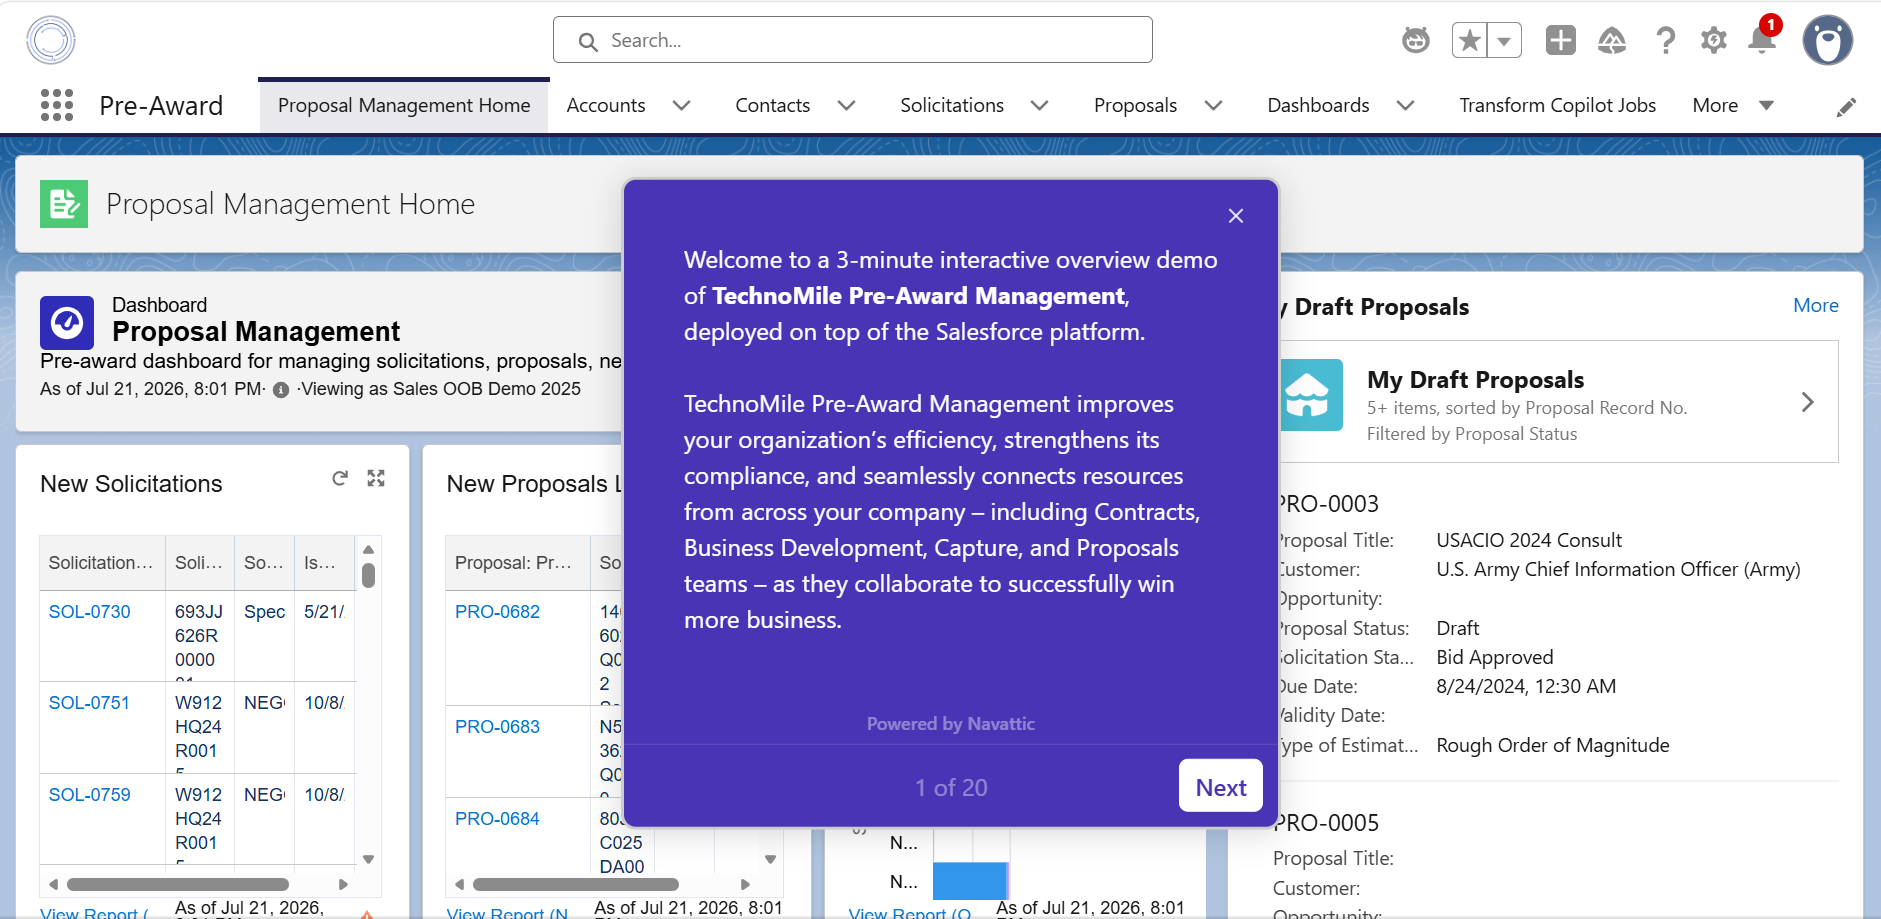Open the Dashboards tab

tap(1319, 106)
